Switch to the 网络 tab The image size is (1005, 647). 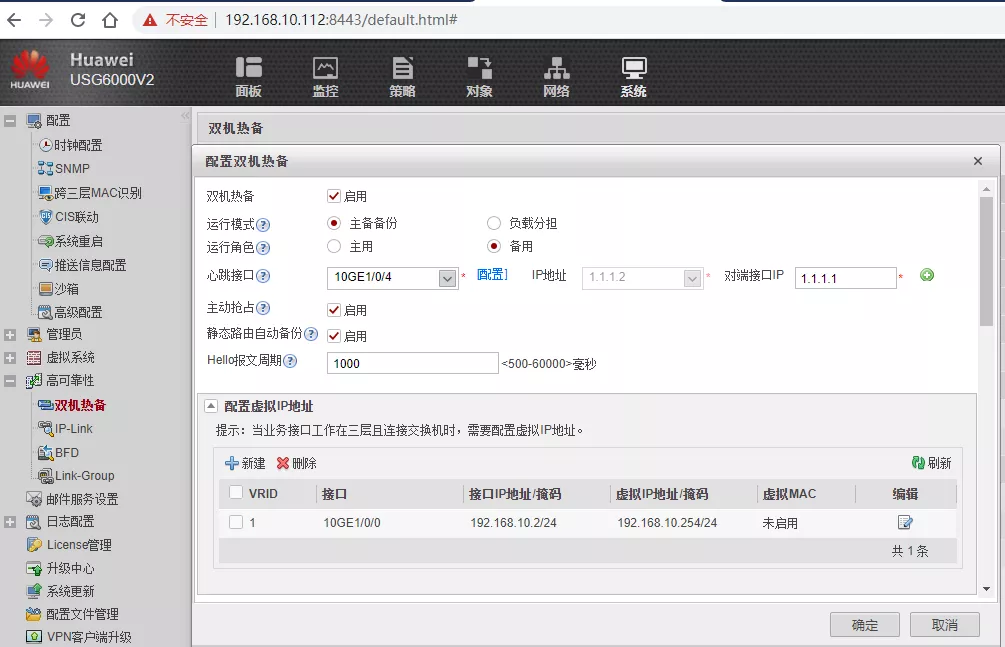[556, 76]
